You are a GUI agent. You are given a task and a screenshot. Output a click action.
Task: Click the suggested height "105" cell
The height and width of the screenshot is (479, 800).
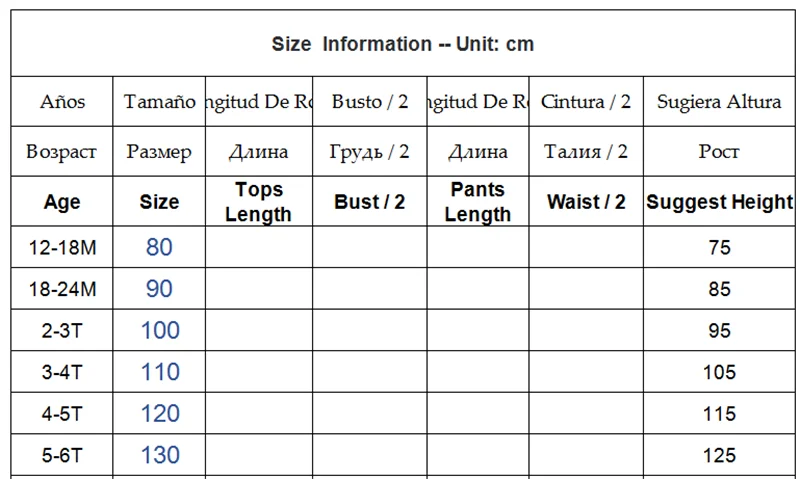coord(719,373)
